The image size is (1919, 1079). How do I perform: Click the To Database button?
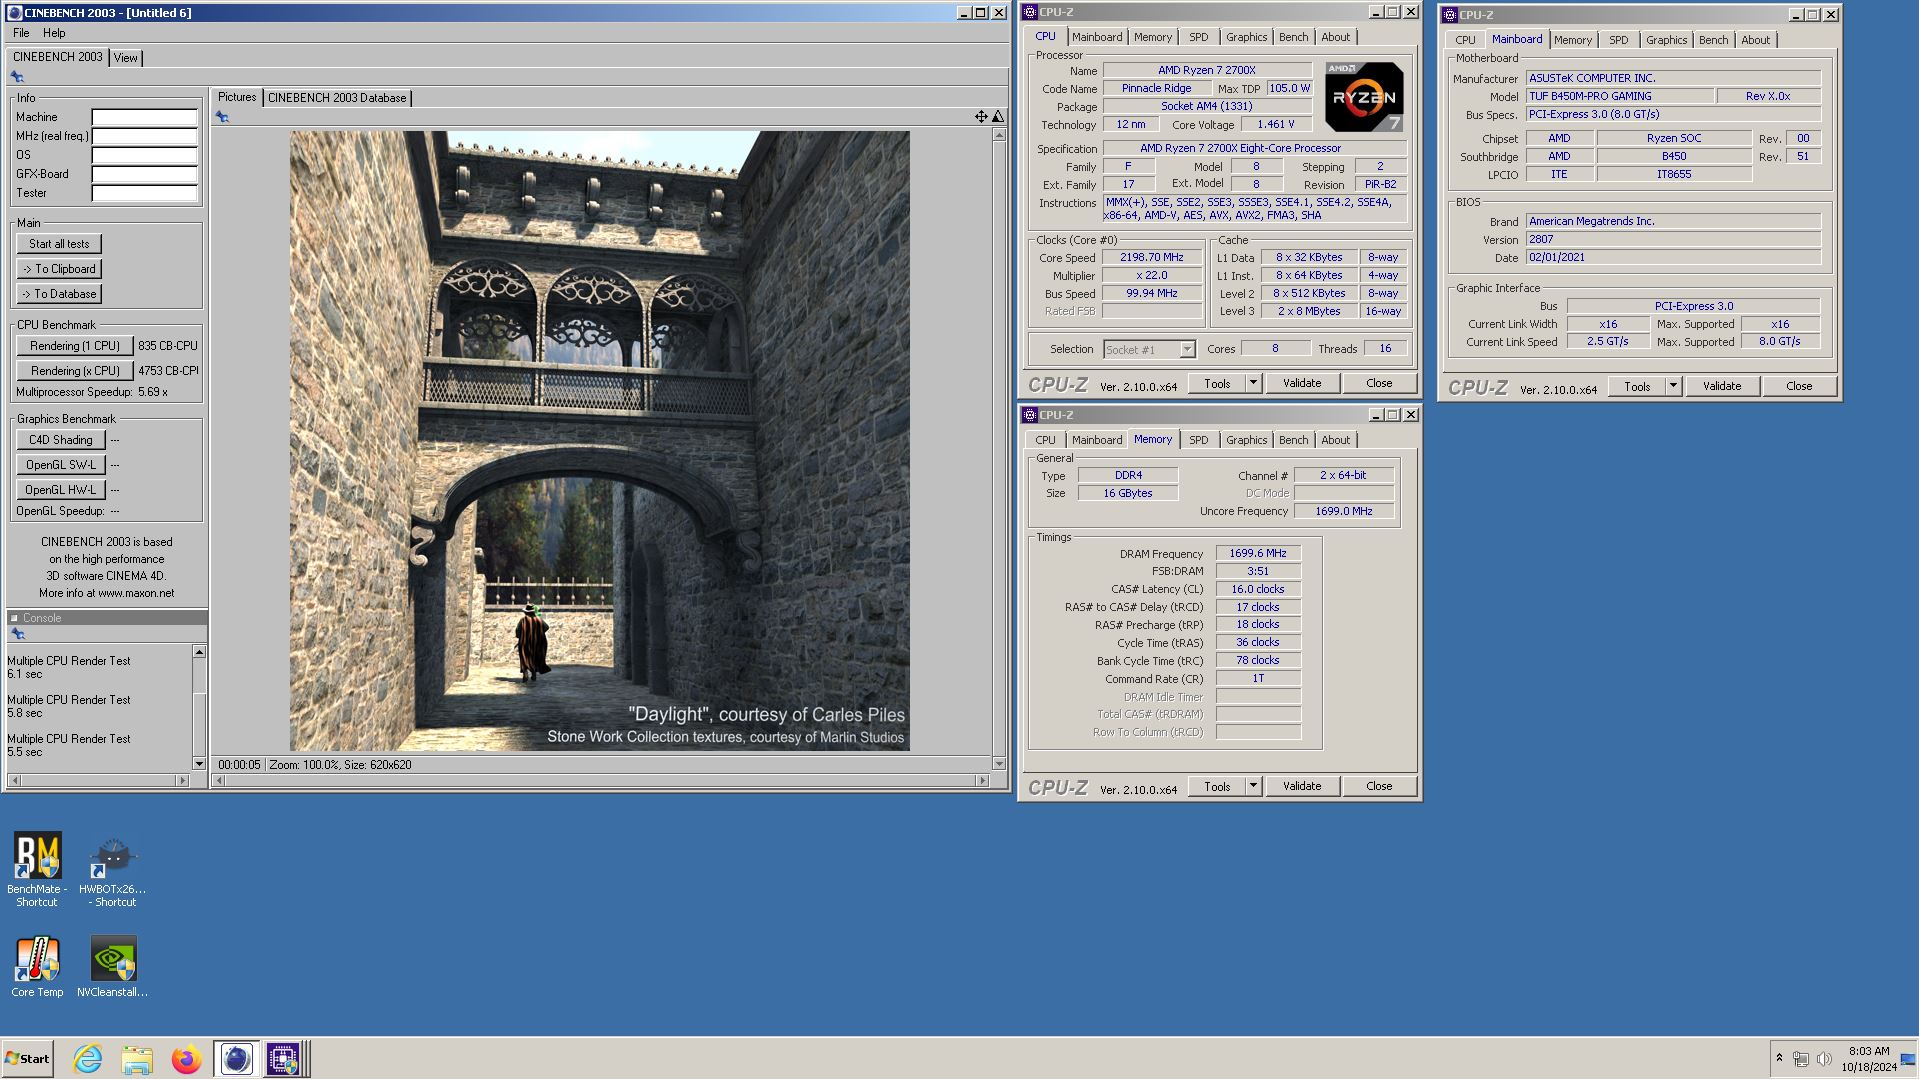(59, 294)
